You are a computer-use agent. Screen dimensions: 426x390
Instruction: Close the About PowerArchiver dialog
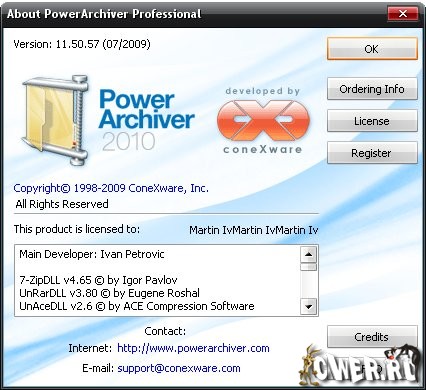click(403, 14)
